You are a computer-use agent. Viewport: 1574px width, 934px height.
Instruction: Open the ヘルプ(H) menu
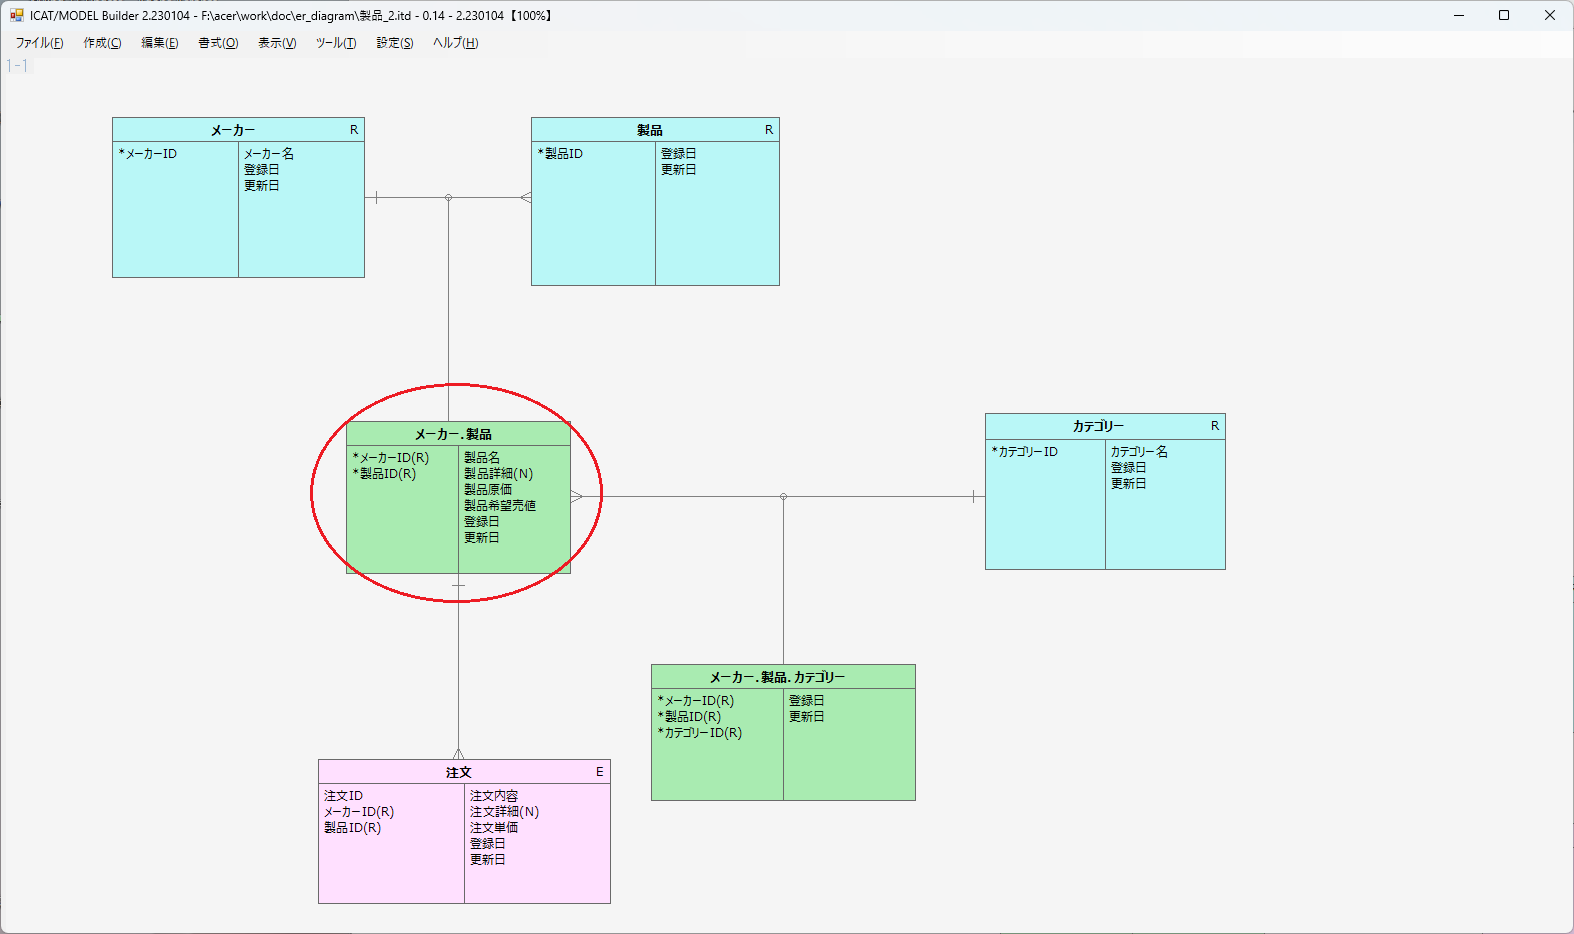[455, 43]
